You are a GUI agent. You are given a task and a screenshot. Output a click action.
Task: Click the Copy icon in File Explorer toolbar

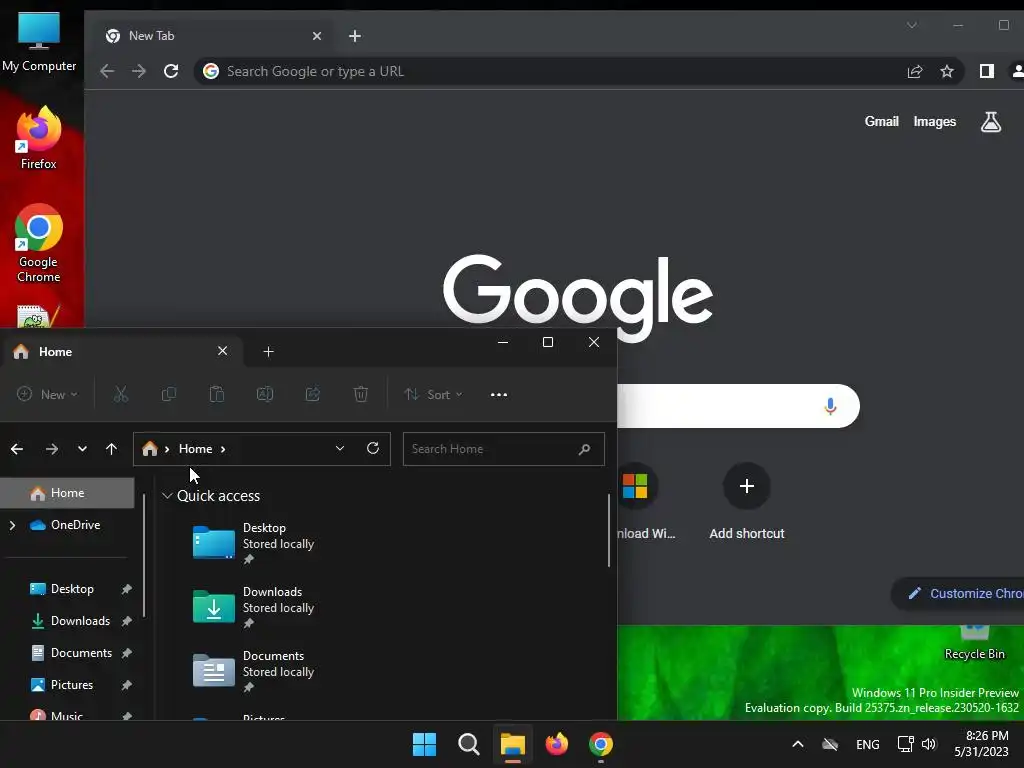[x=168, y=394]
